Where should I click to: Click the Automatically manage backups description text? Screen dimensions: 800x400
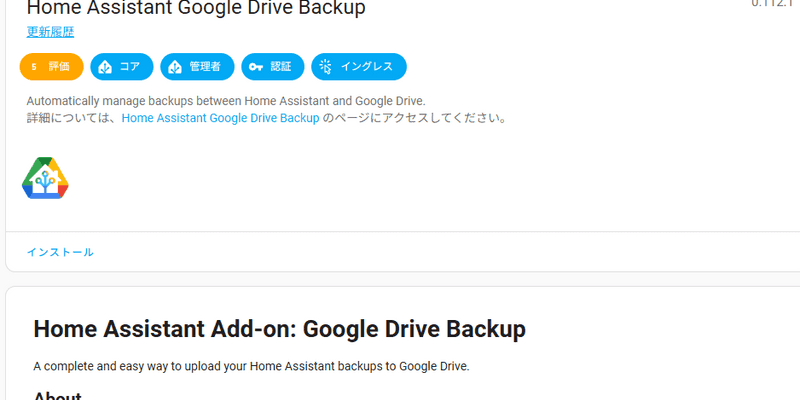tap(226, 101)
